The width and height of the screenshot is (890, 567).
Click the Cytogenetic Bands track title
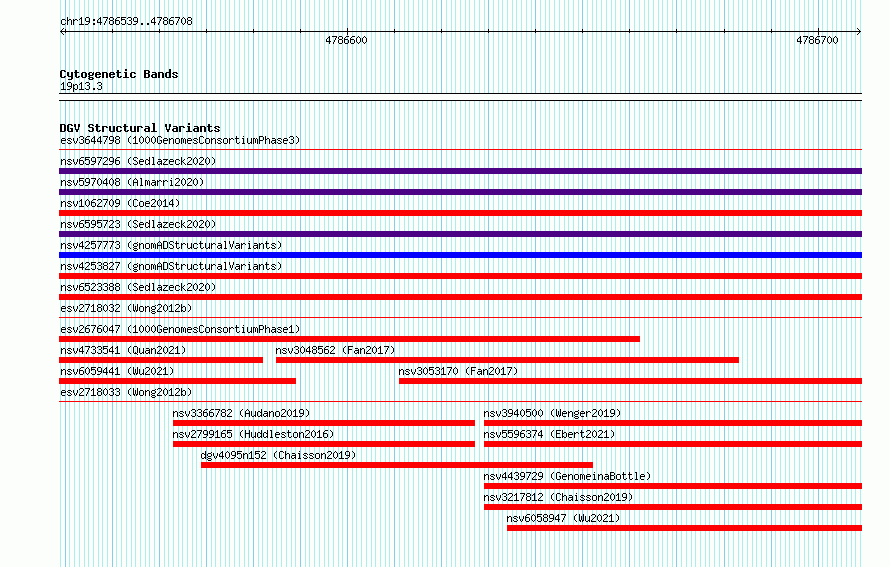pos(119,74)
